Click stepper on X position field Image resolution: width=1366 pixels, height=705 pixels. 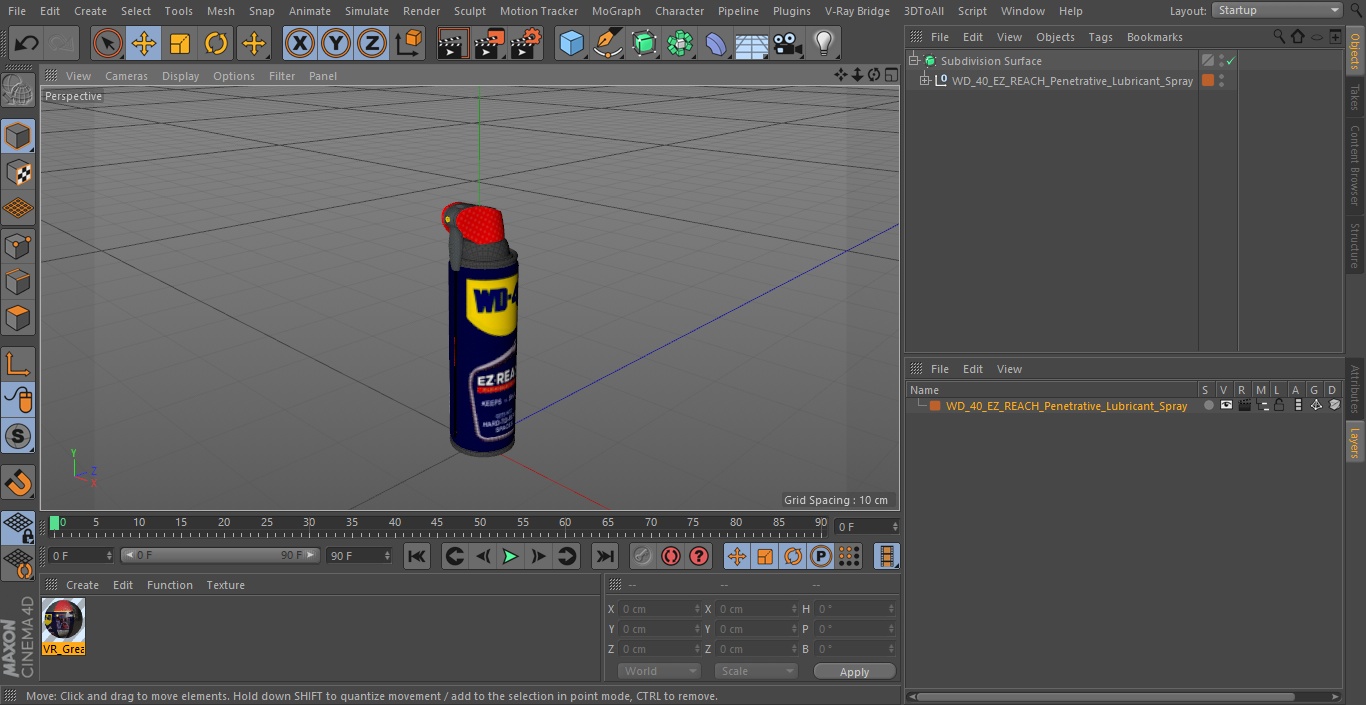(x=697, y=609)
